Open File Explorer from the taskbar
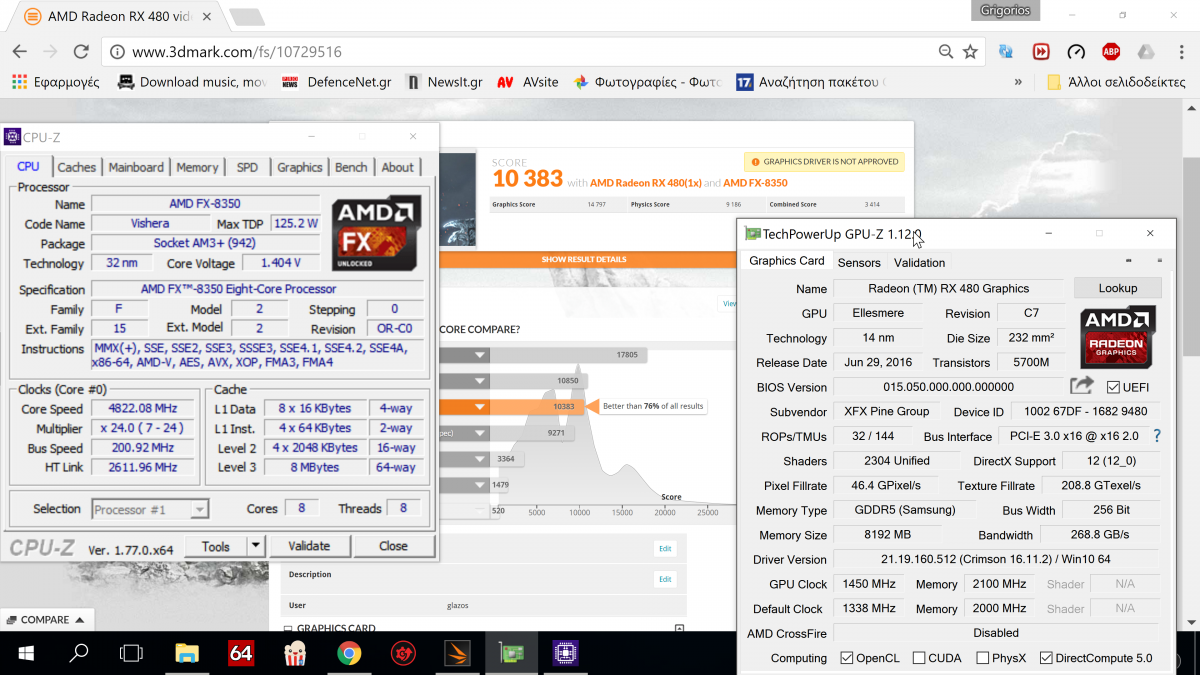 187,654
